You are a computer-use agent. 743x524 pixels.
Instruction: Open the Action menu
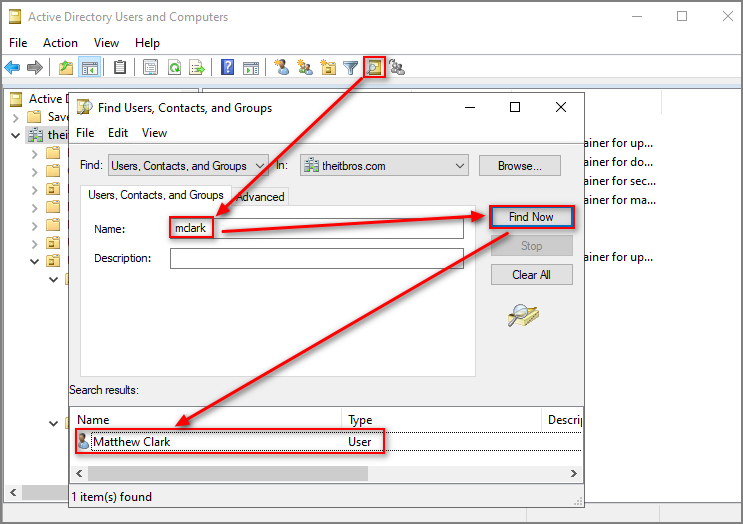click(x=60, y=43)
